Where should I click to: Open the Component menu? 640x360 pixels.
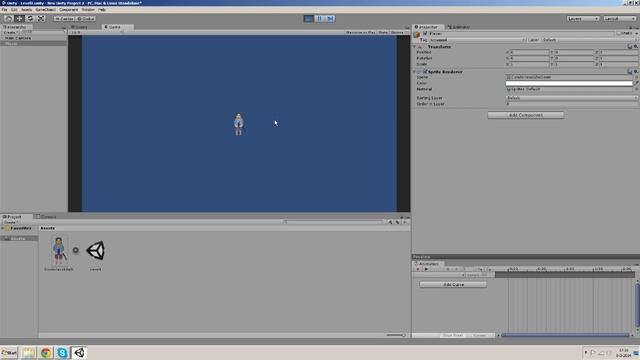[x=69, y=9]
